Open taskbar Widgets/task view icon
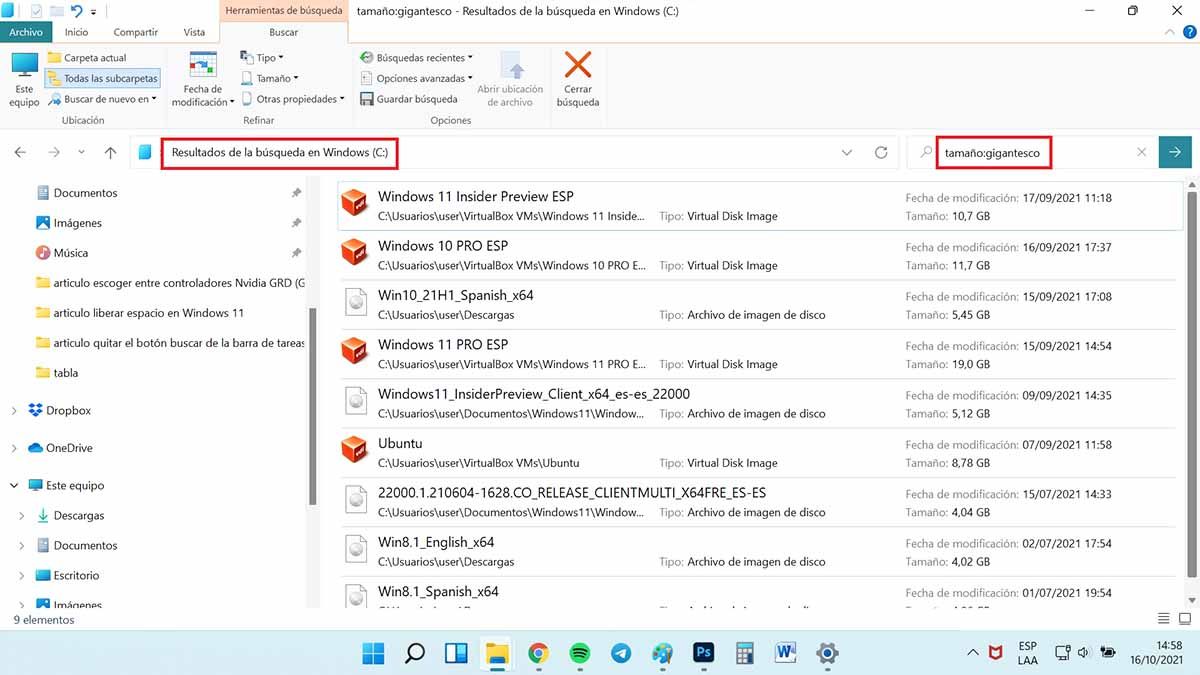This screenshot has width=1200, height=675. (x=455, y=653)
